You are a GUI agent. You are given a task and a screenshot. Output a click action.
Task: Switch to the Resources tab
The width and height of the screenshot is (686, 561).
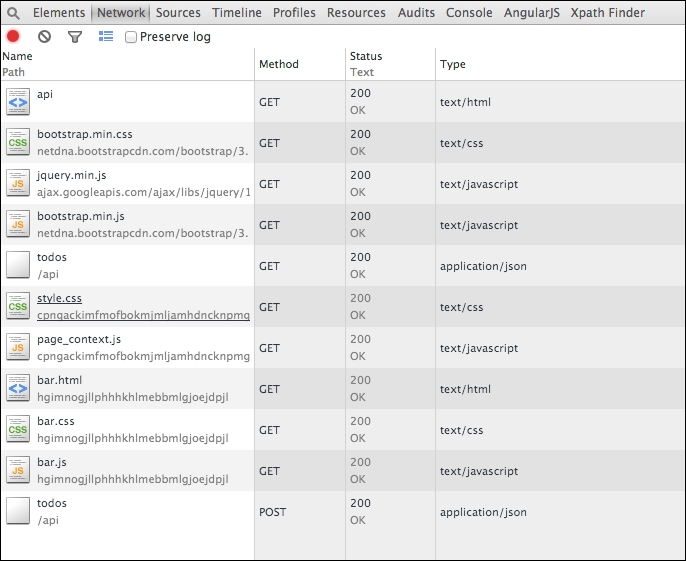tap(356, 13)
